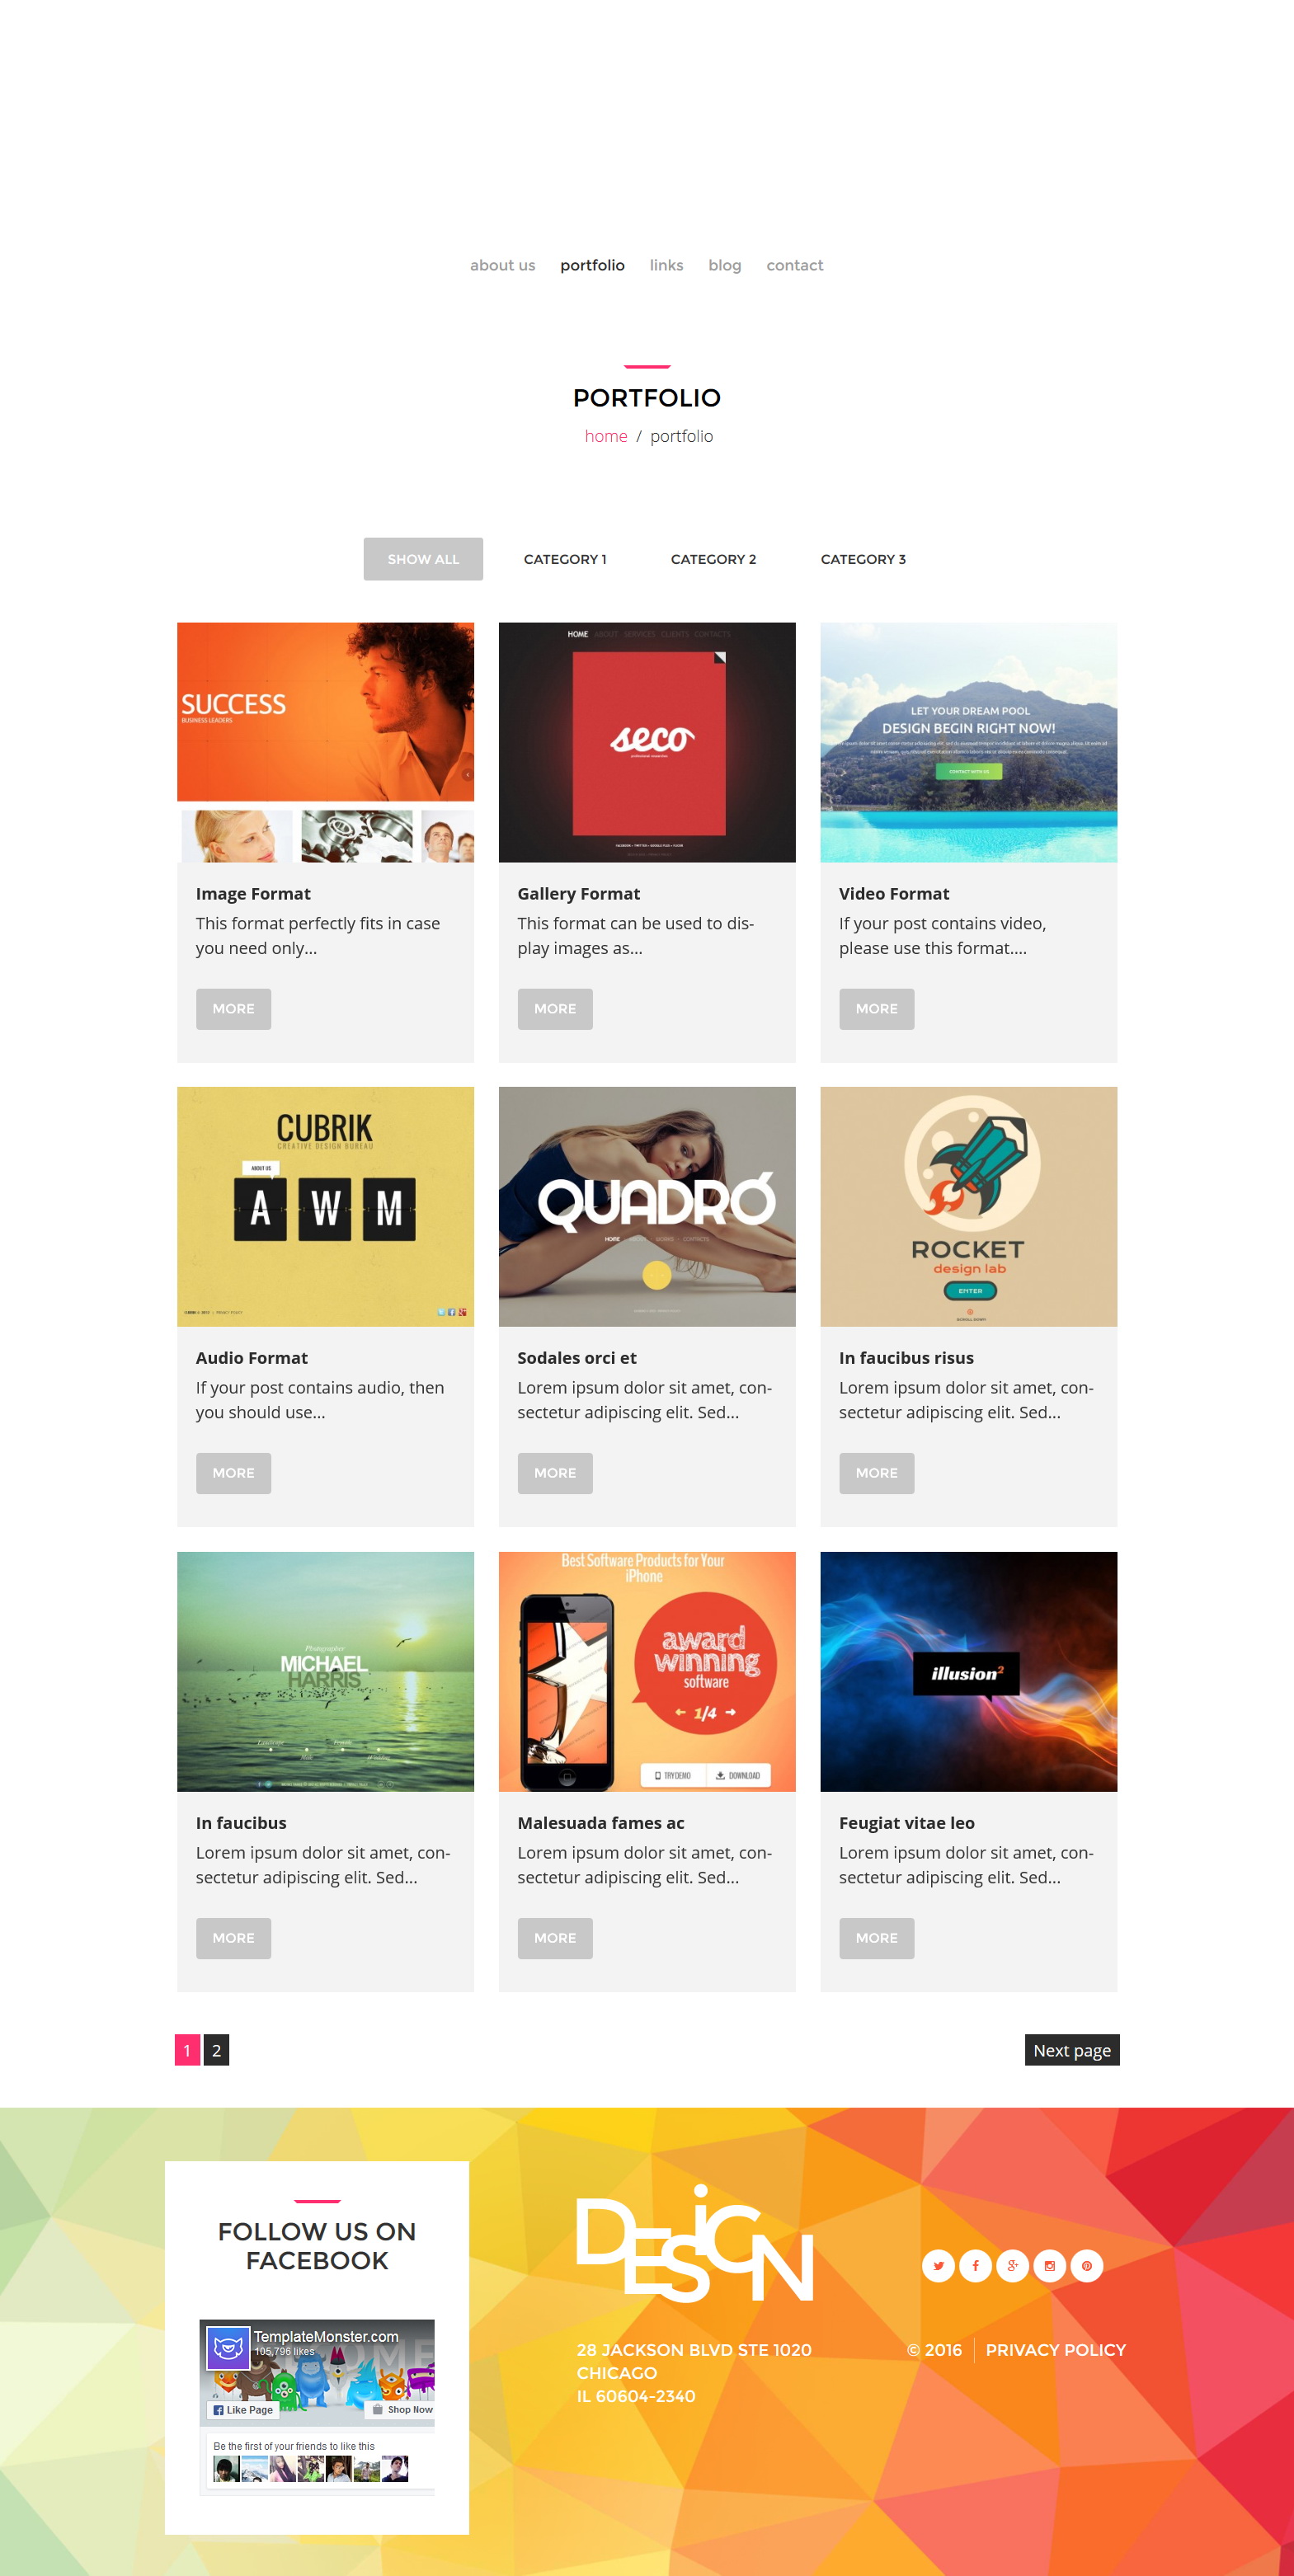Open the Google Plus social icon
Image resolution: width=1294 pixels, height=2576 pixels.
click(x=1012, y=2265)
